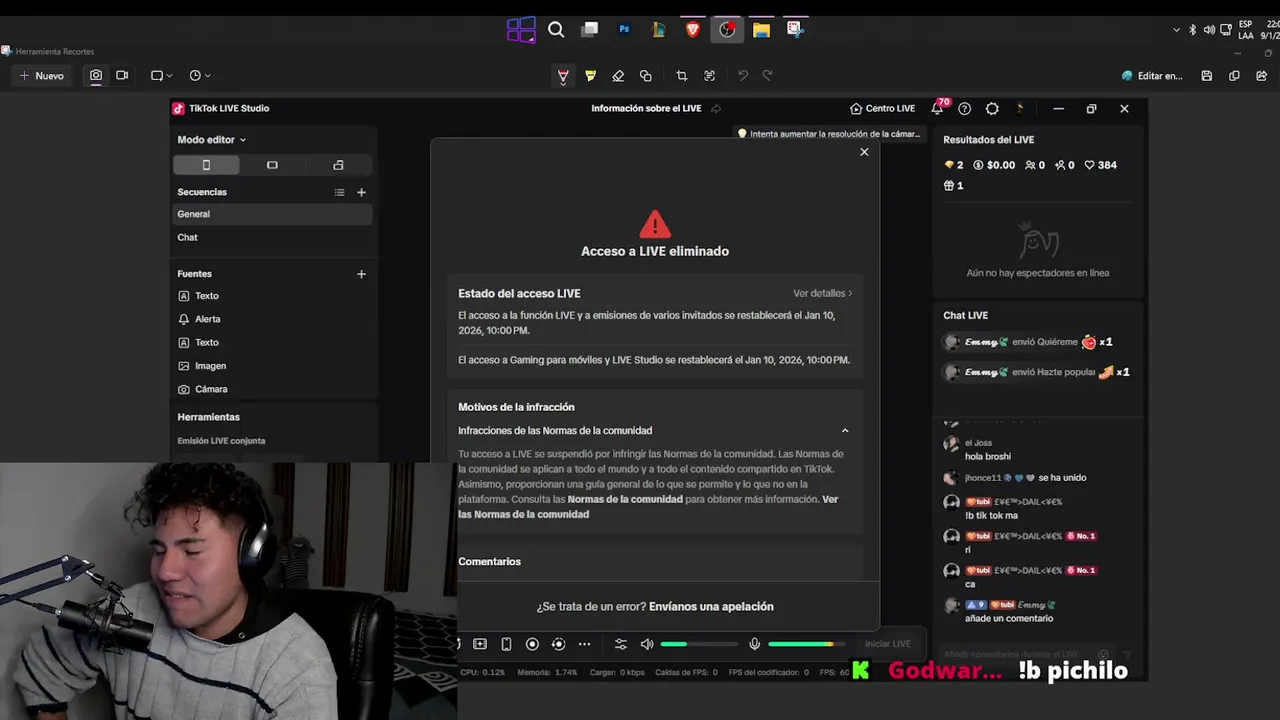The height and width of the screenshot is (720, 1280).
Task: Open File Explorer from the taskbar
Action: pyautogui.click(x=761, y=30)
